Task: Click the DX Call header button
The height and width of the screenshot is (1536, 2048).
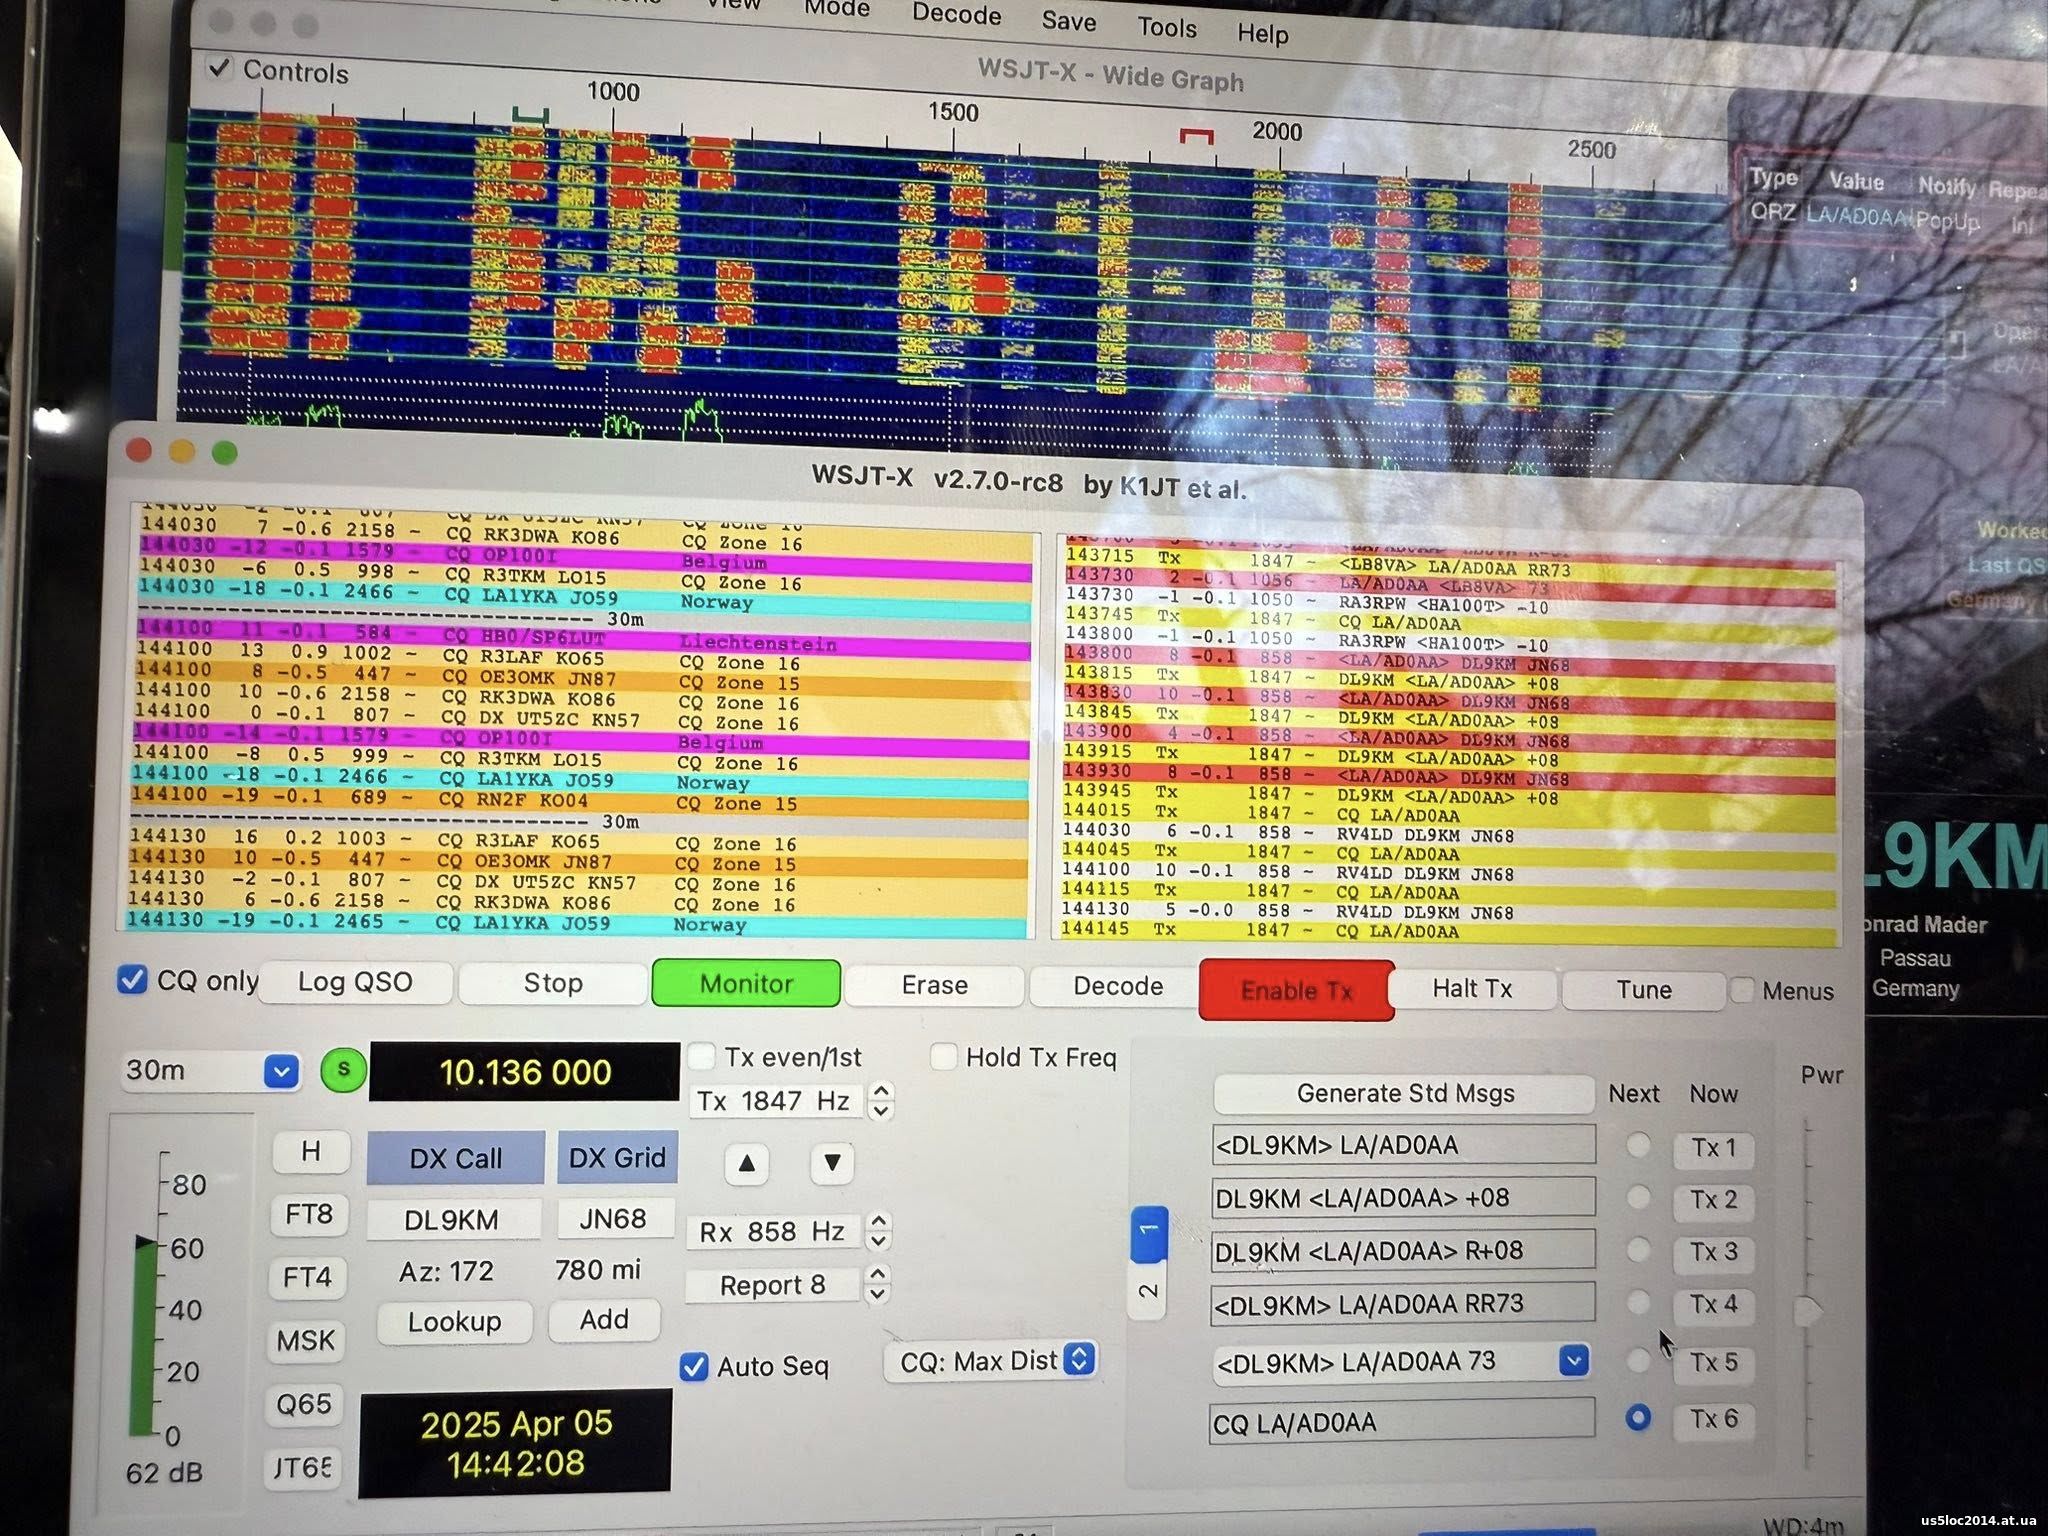Action: pos(455,1158)
